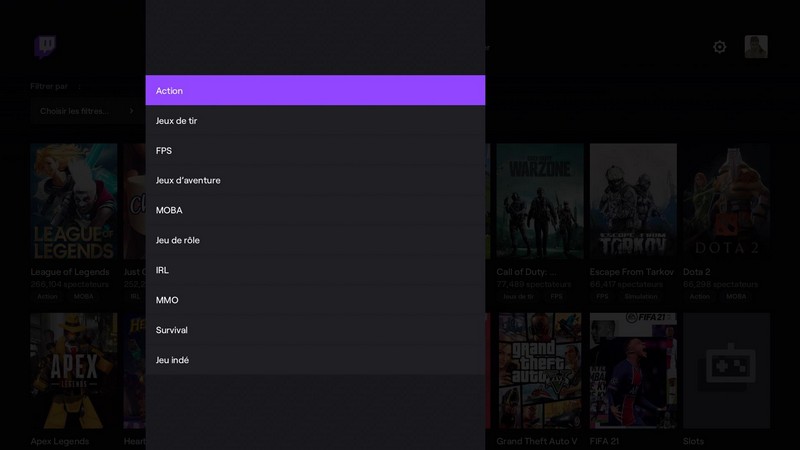Click the Slots category title
Viewport: 800px width, 450px height.
[693, 441]
